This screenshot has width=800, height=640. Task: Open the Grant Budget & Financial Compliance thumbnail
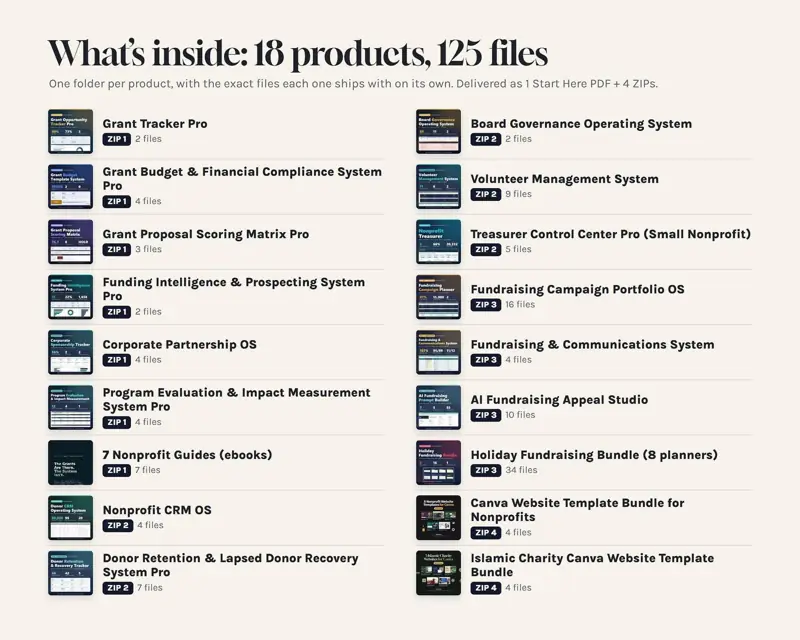point(70,186)
